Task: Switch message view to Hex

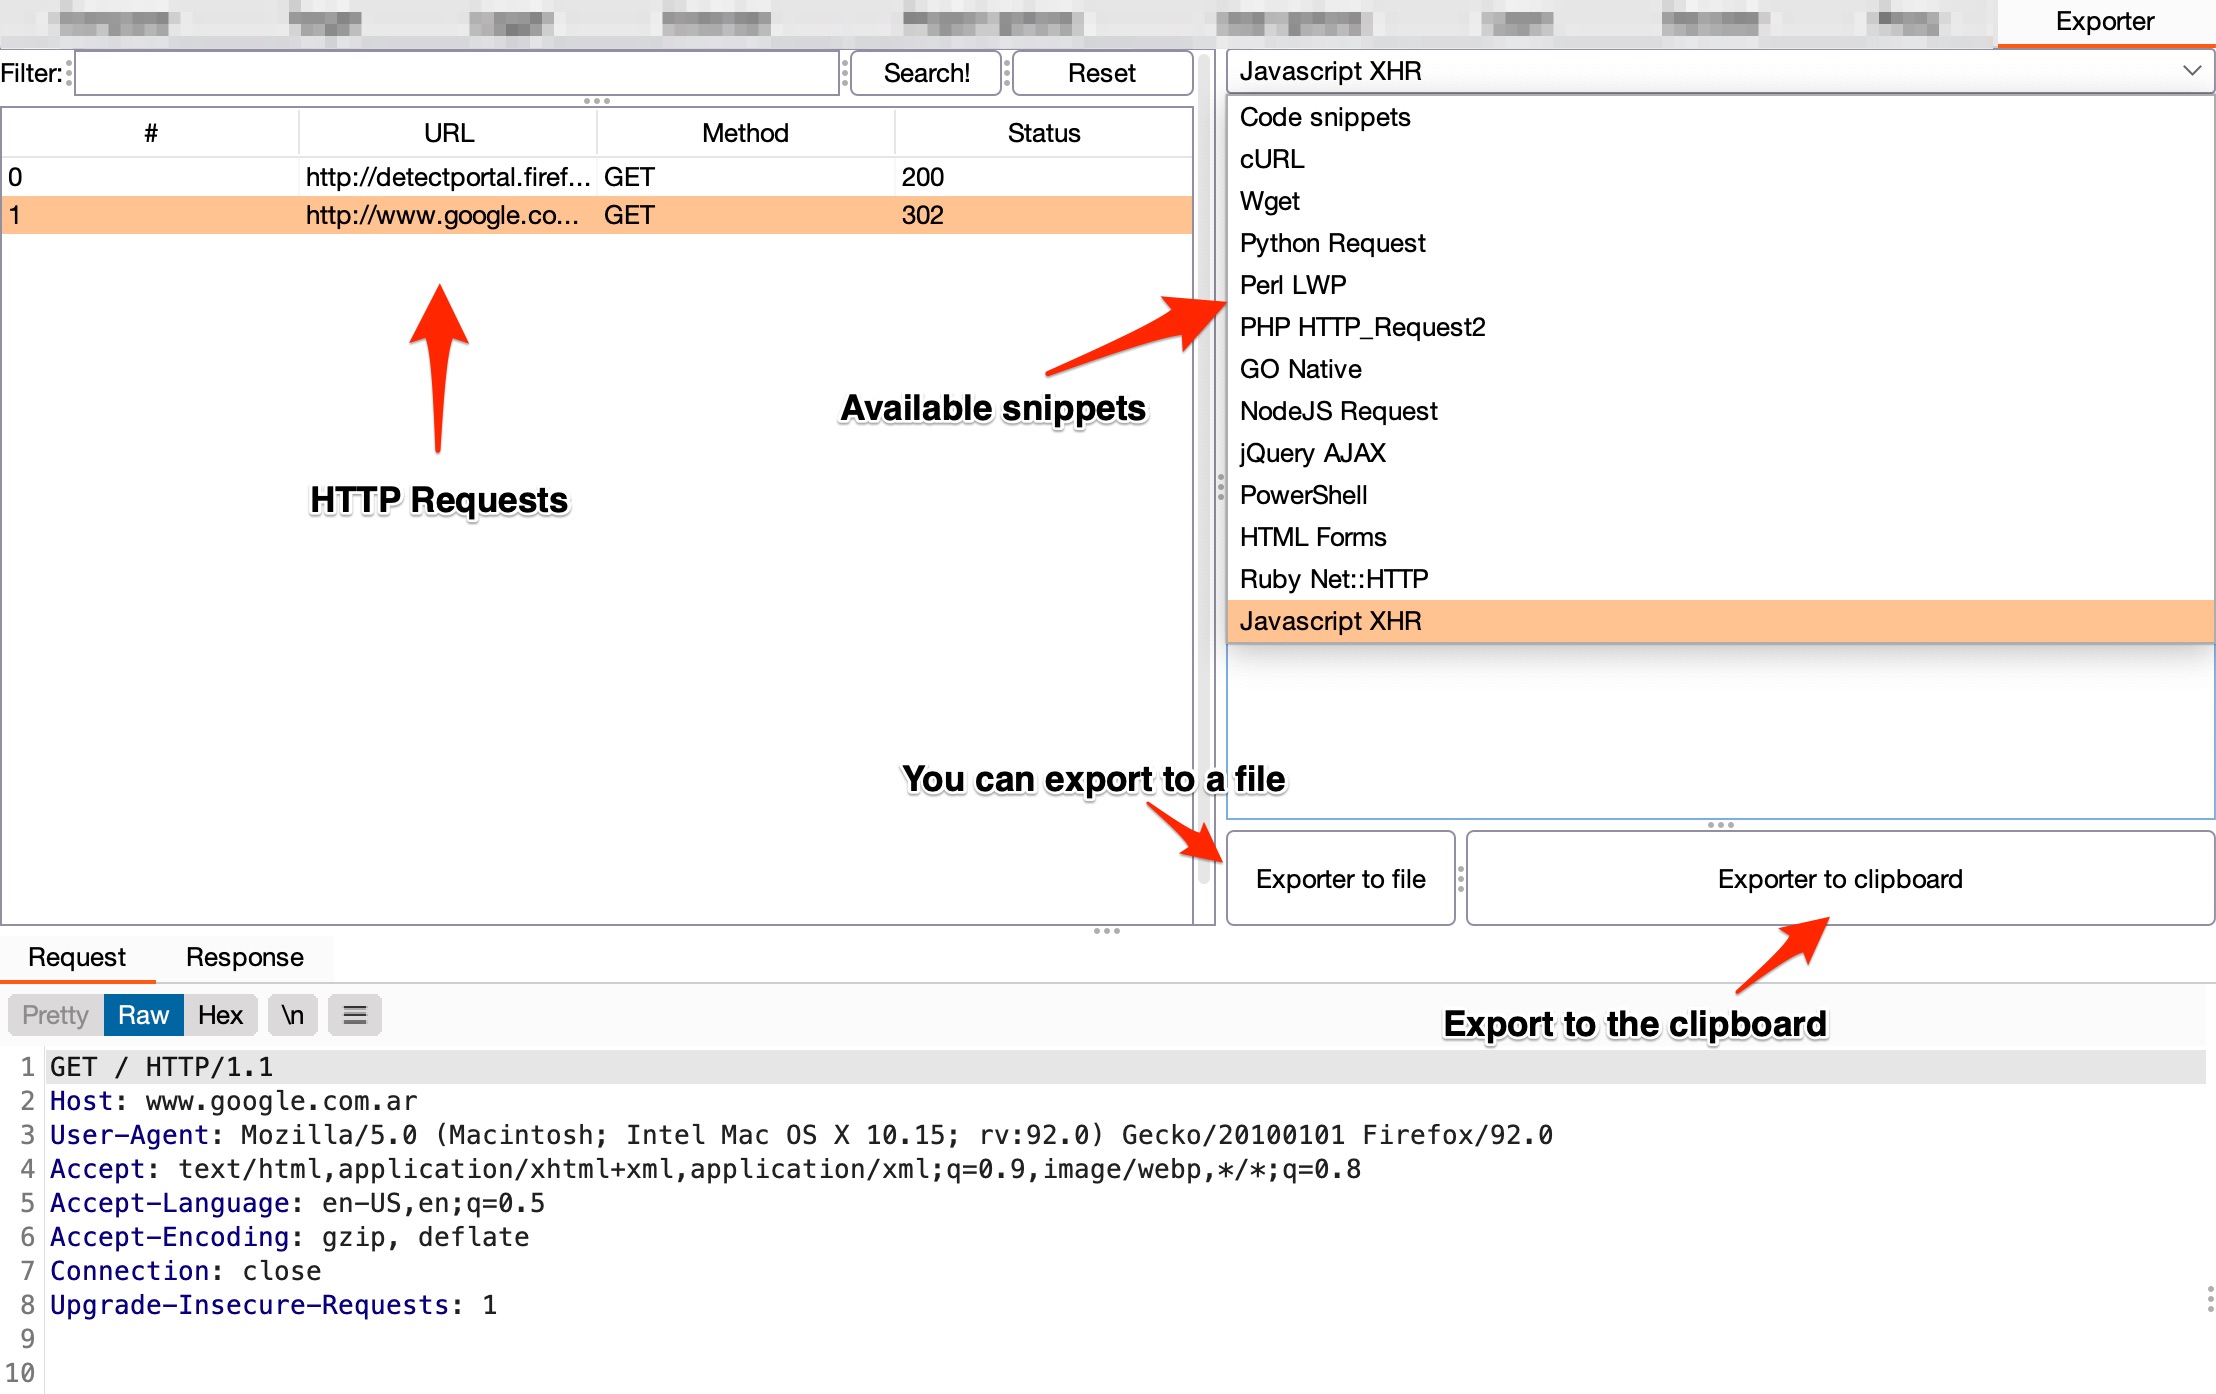Action: pos(220,1015)
